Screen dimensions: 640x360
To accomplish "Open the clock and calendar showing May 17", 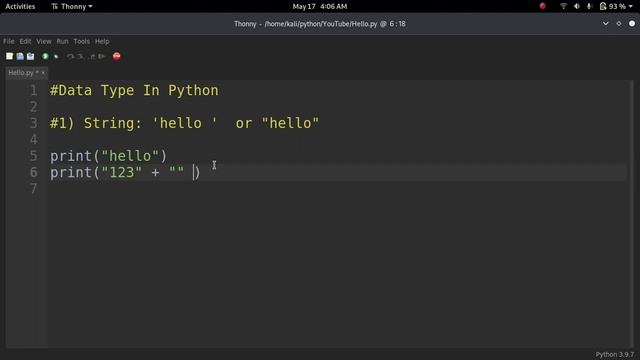I will pos(320,6).
